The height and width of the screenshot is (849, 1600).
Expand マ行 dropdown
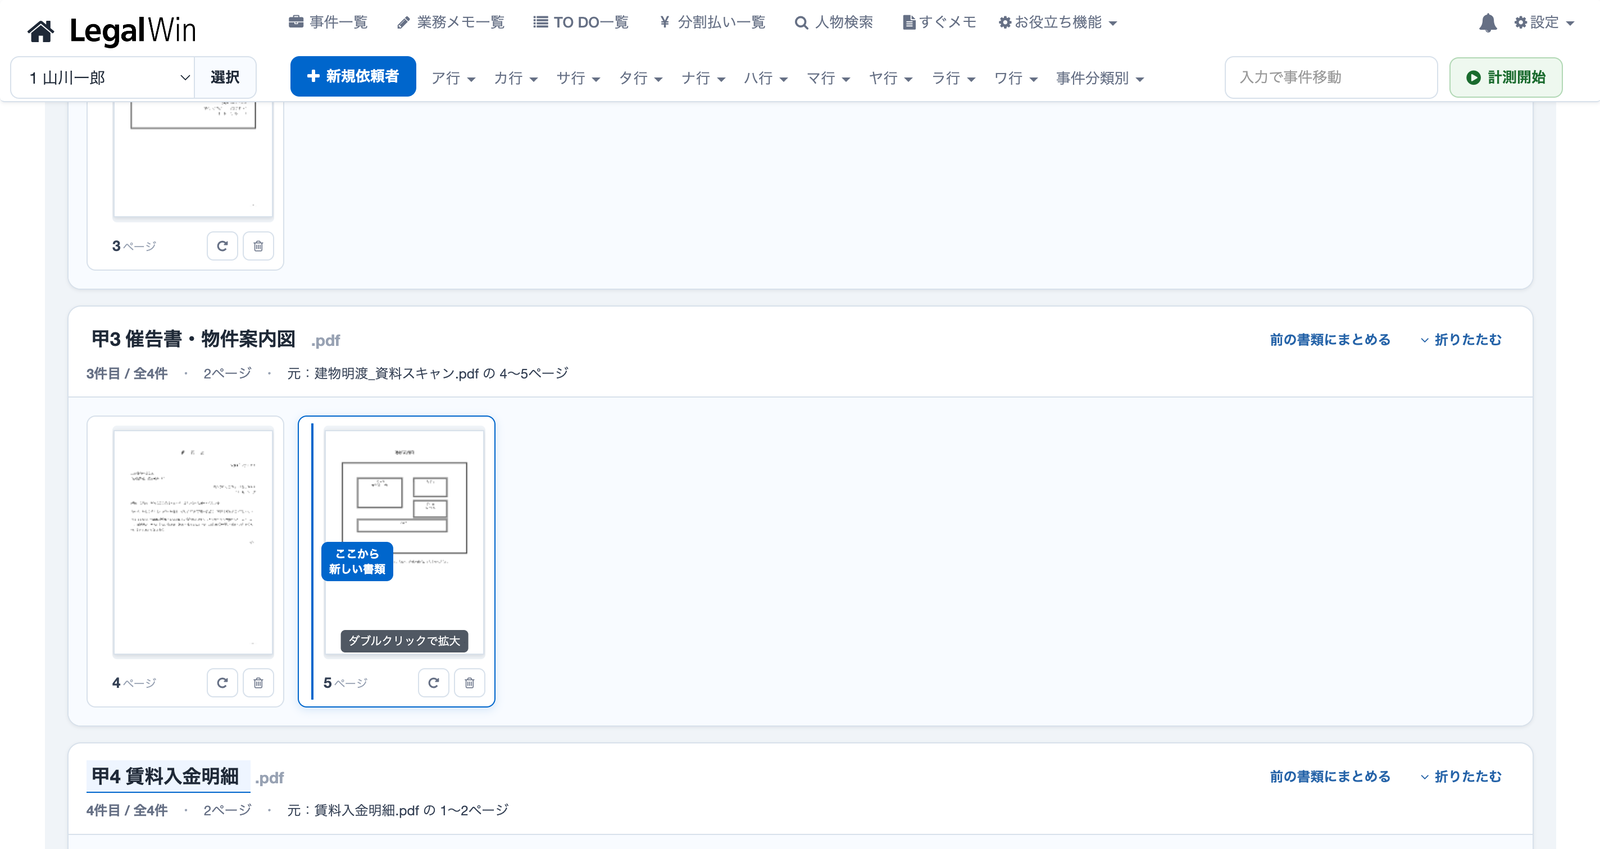tap(828, 78)
